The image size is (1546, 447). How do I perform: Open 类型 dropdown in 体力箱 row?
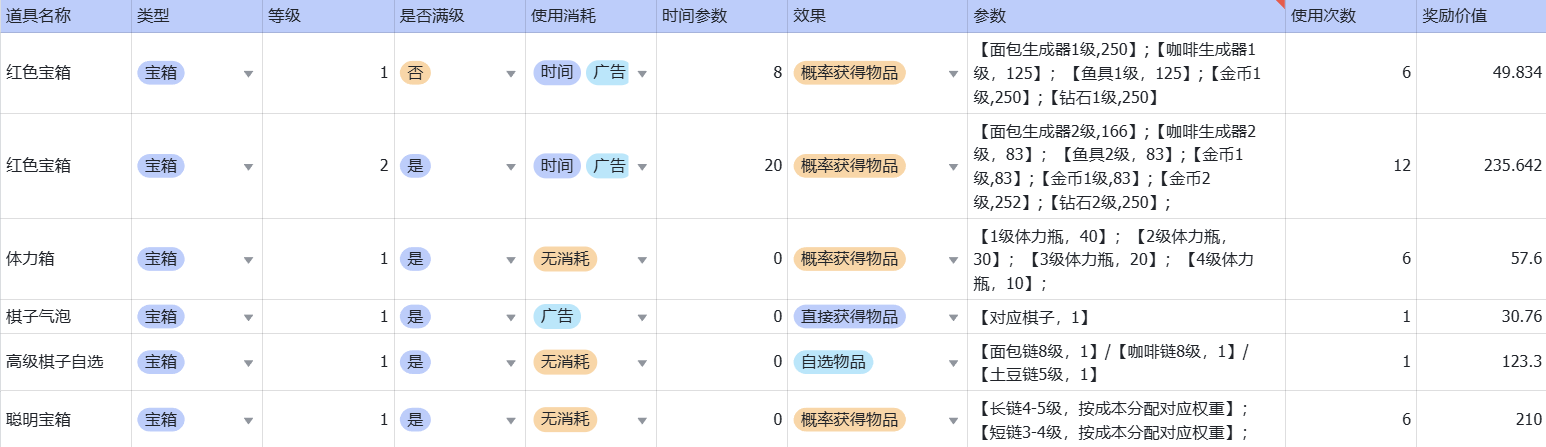coord(248,259)
